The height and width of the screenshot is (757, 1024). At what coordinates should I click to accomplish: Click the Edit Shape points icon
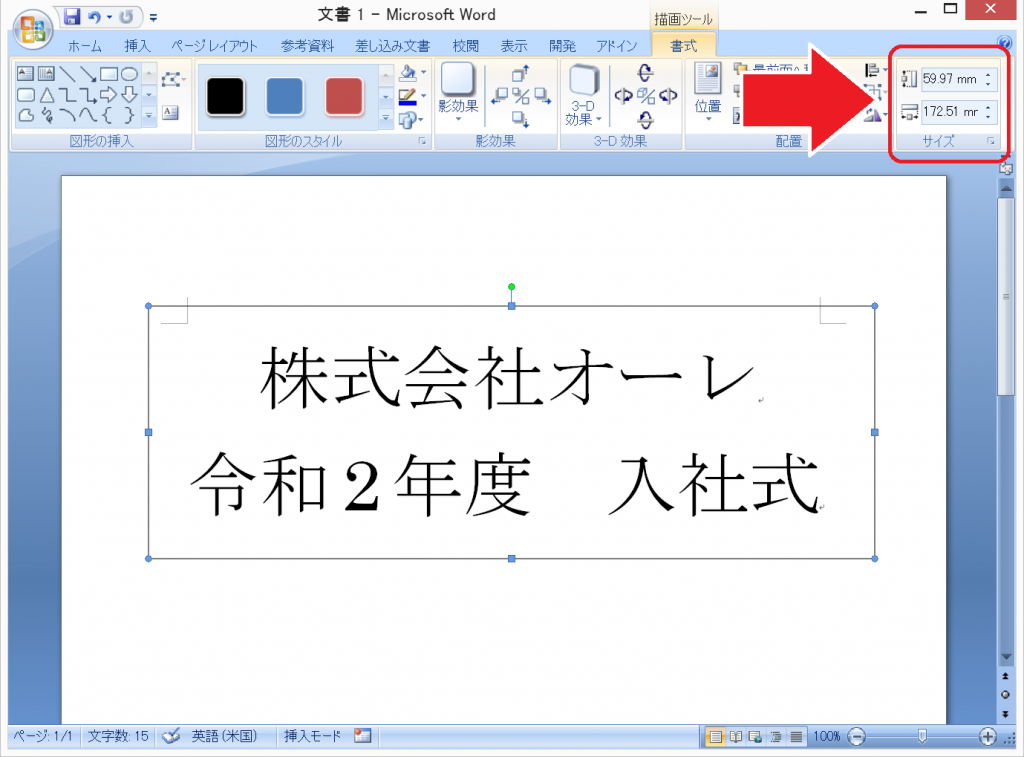pos(171,79)
